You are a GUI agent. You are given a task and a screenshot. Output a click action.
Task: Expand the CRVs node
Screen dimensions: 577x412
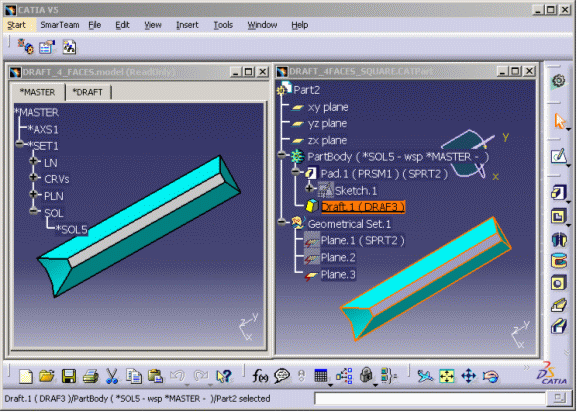coord(34,177)
